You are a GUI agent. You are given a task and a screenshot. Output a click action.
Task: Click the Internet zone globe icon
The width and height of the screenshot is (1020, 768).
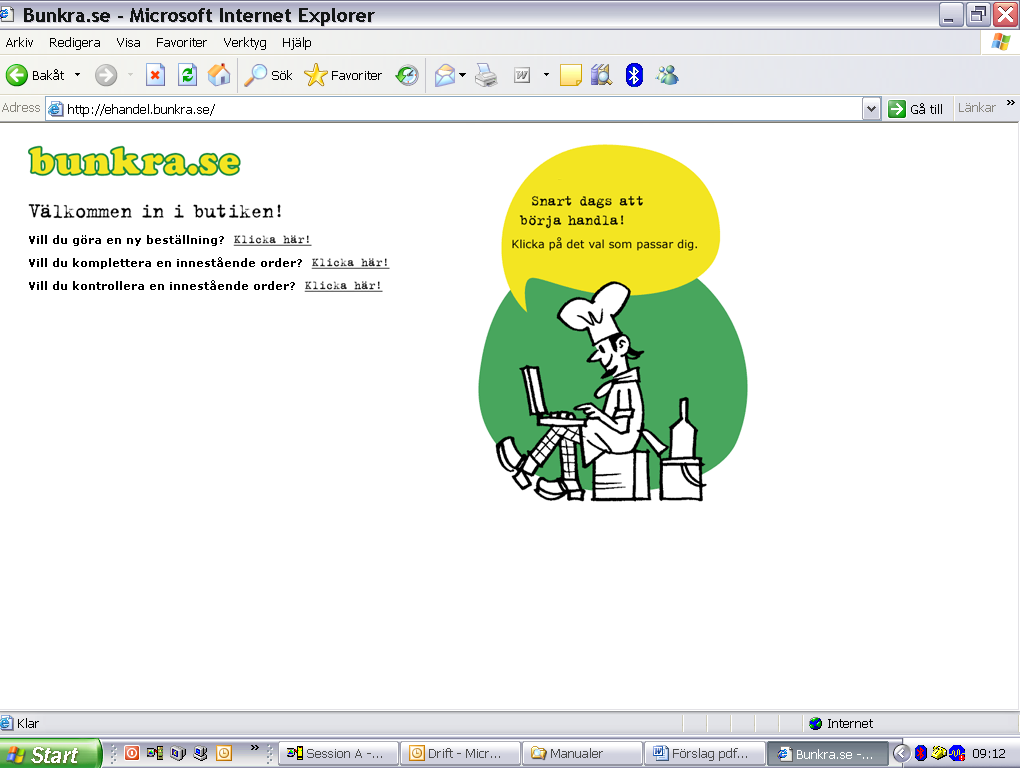(x=815, y=724)
